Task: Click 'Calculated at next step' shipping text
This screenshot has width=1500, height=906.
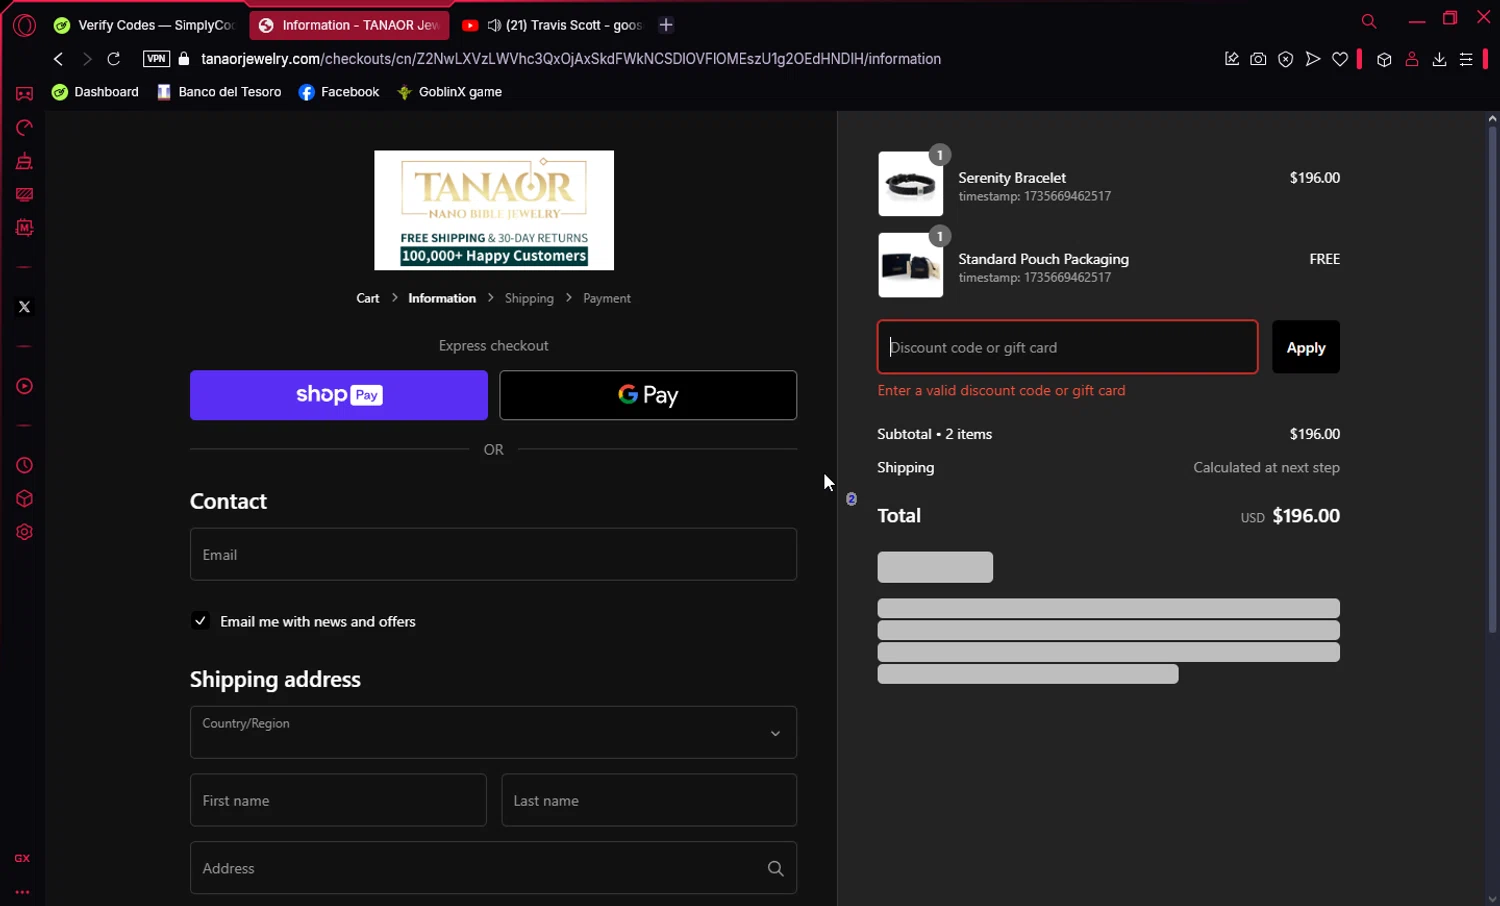Action: click(1266, 467)
